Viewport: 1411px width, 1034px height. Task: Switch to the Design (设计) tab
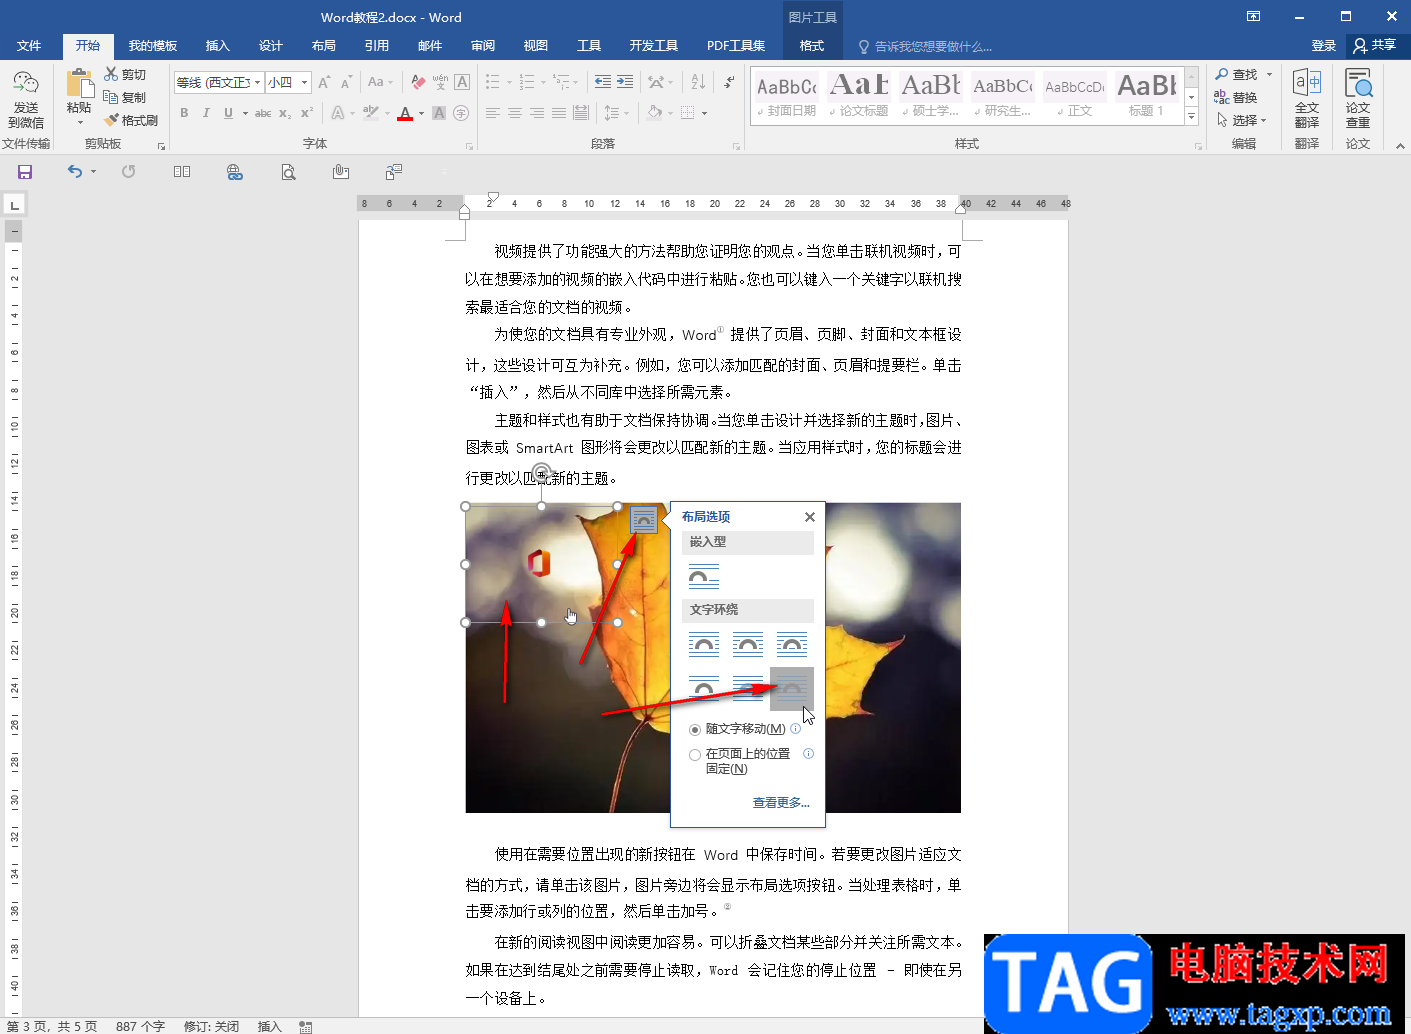(270, 46)
